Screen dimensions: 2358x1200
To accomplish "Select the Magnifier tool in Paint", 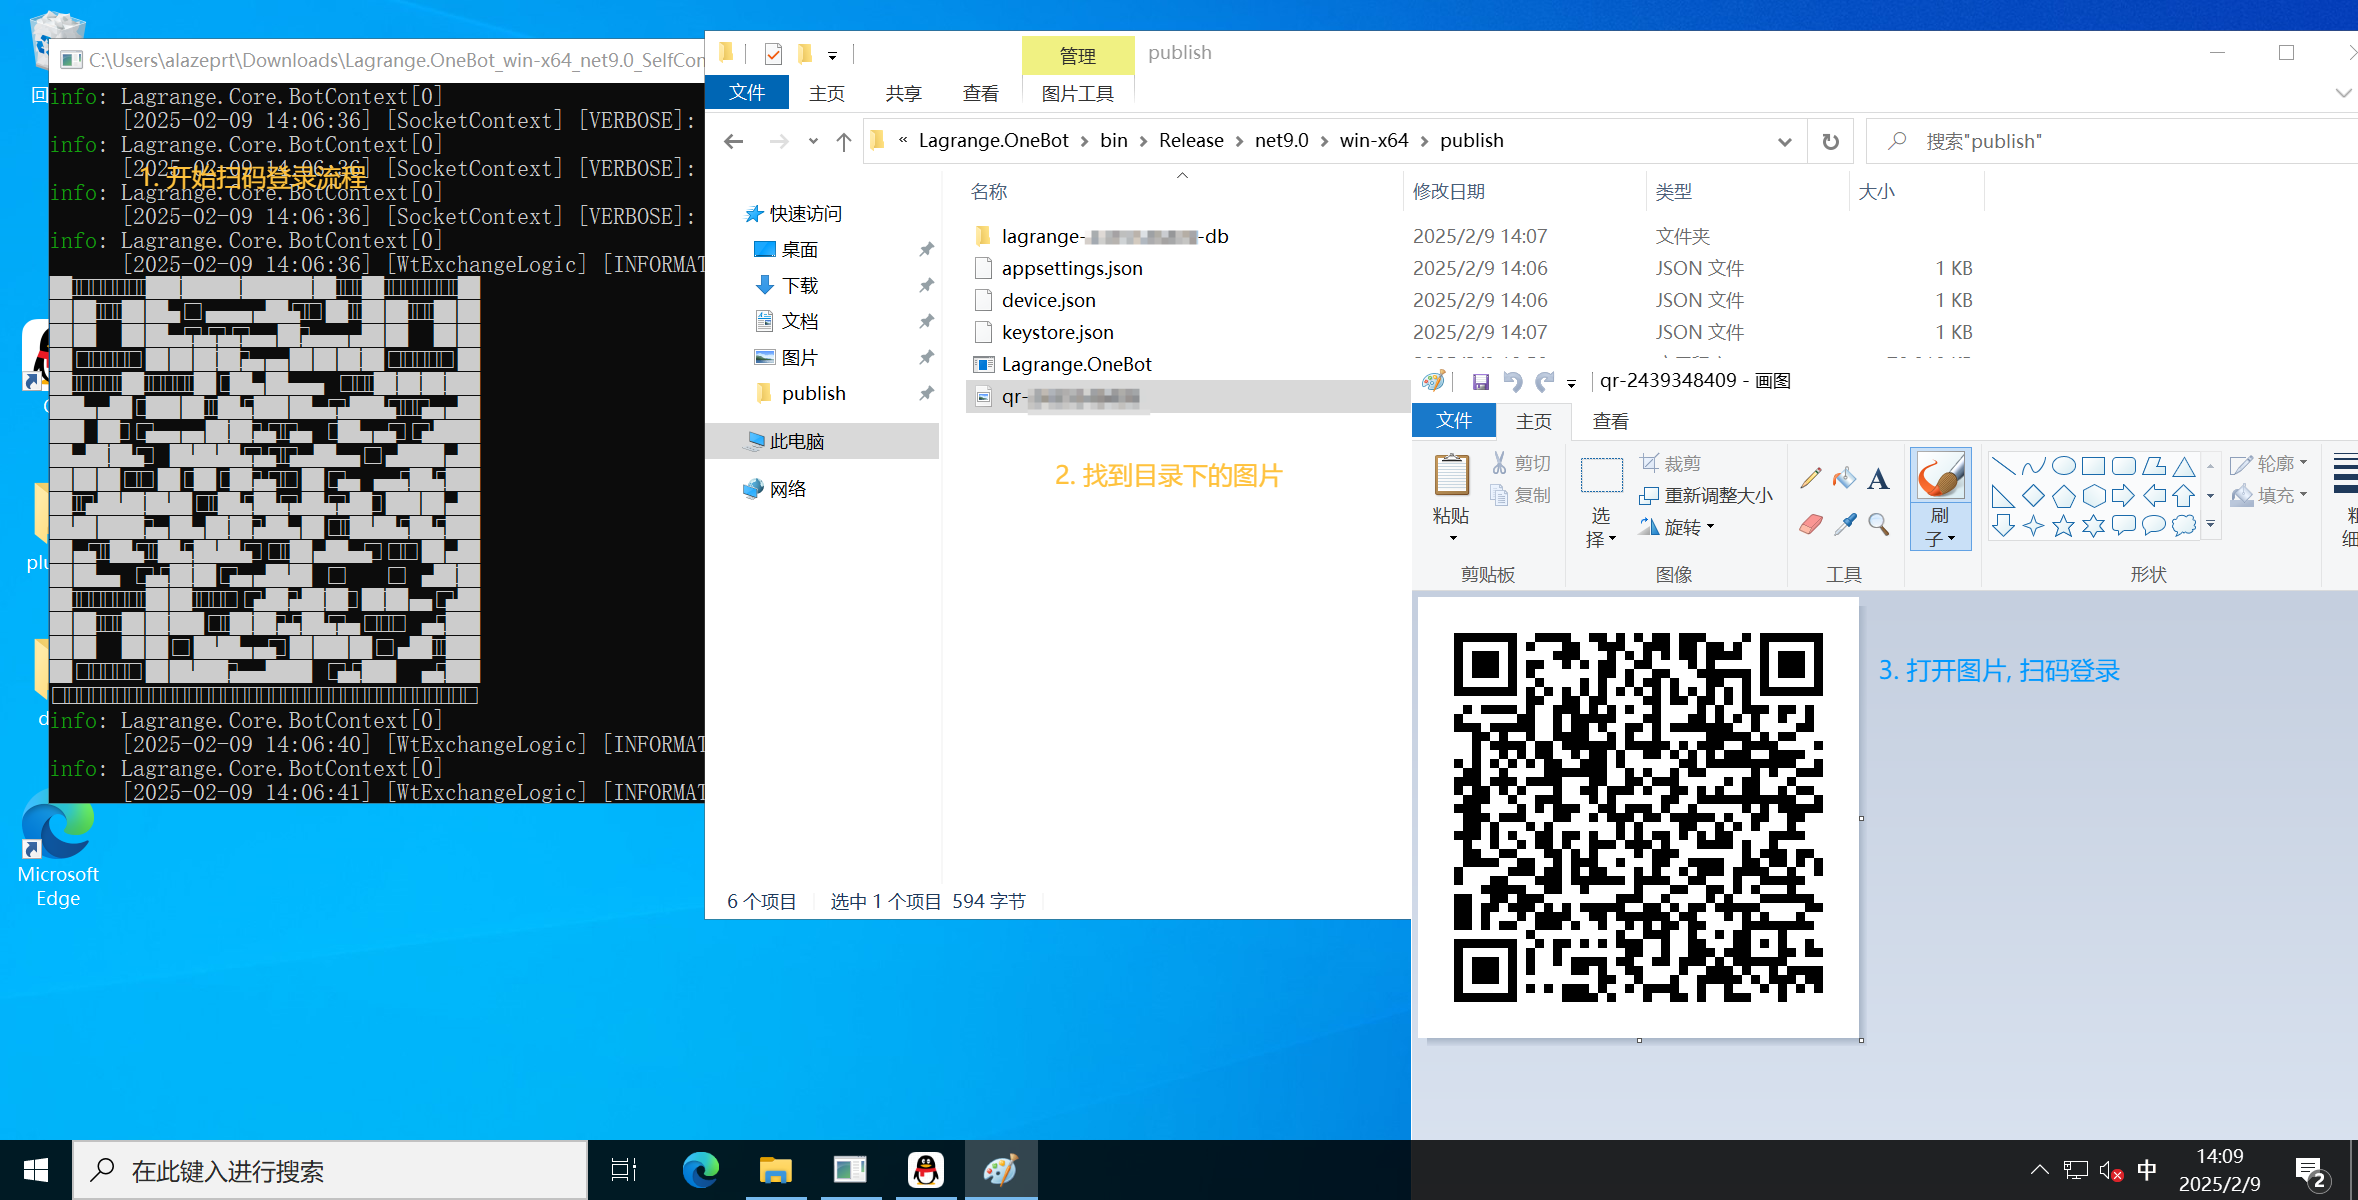I will click(x=1878, y=524).
